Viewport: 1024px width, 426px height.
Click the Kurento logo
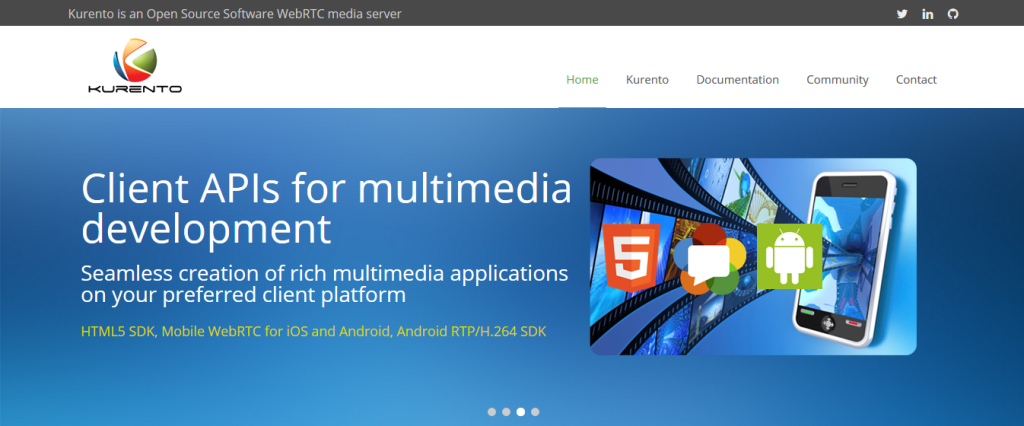point(135,66)
